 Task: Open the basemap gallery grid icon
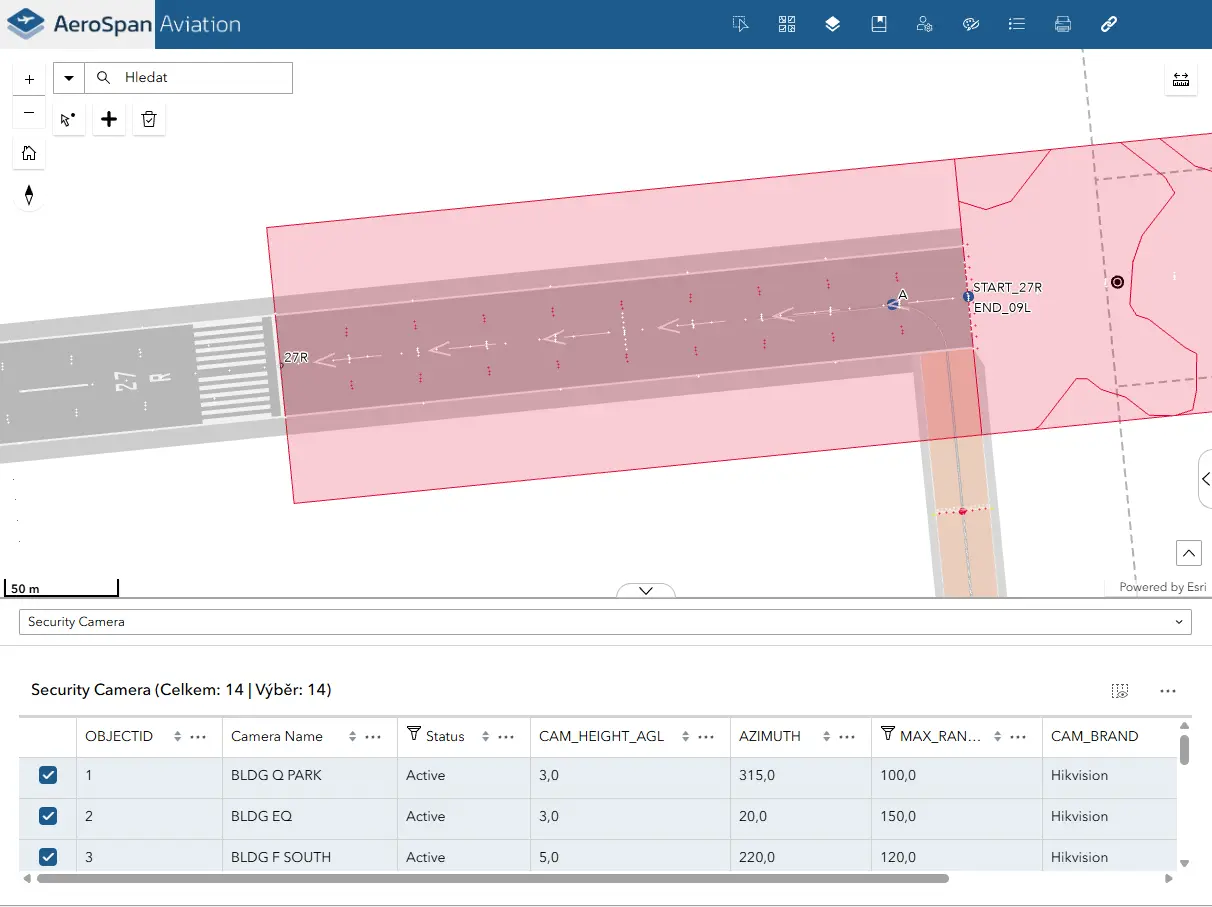click(x=787, y=24)
